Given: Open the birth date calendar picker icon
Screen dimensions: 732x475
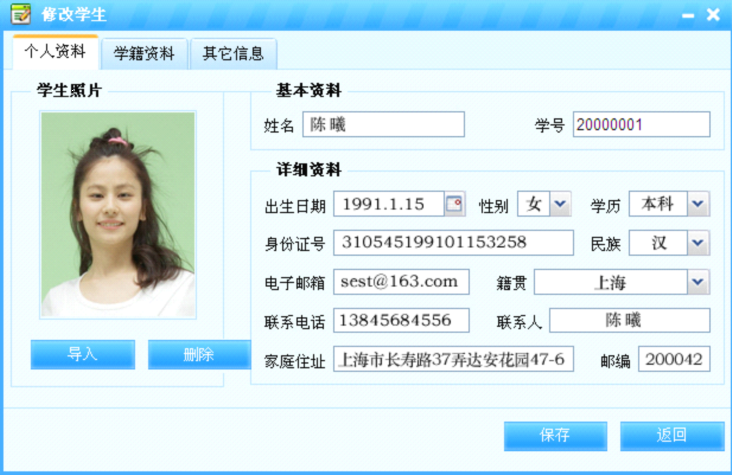Looking at the screenshot, I should click(454, 204).
